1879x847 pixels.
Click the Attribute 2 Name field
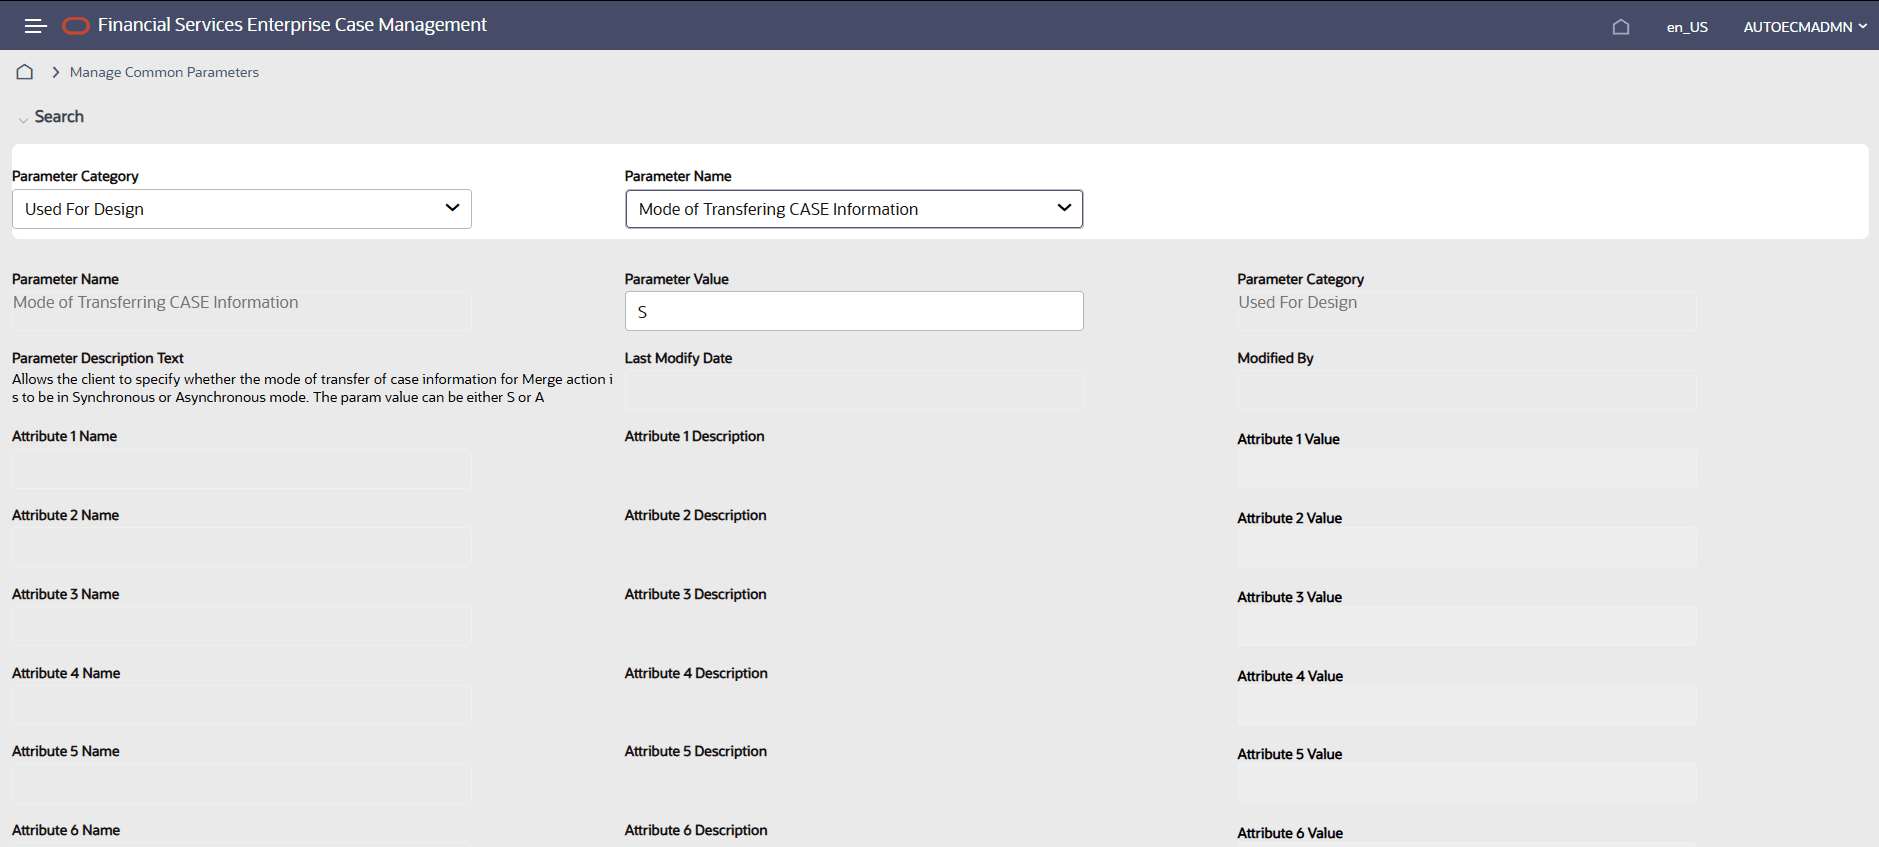242,547
